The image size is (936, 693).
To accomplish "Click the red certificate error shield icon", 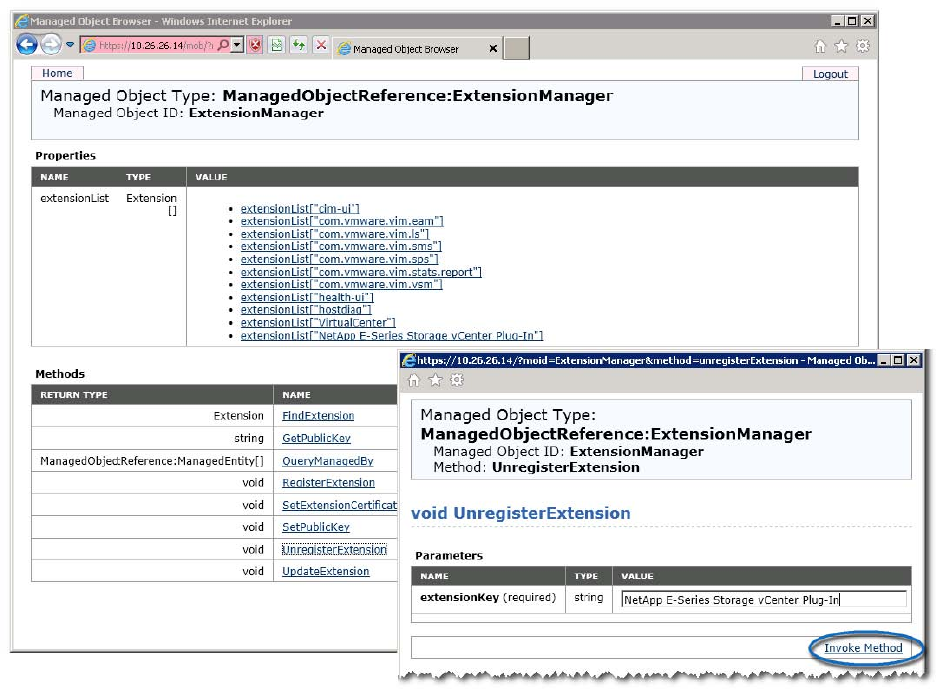I will point(255,45).
